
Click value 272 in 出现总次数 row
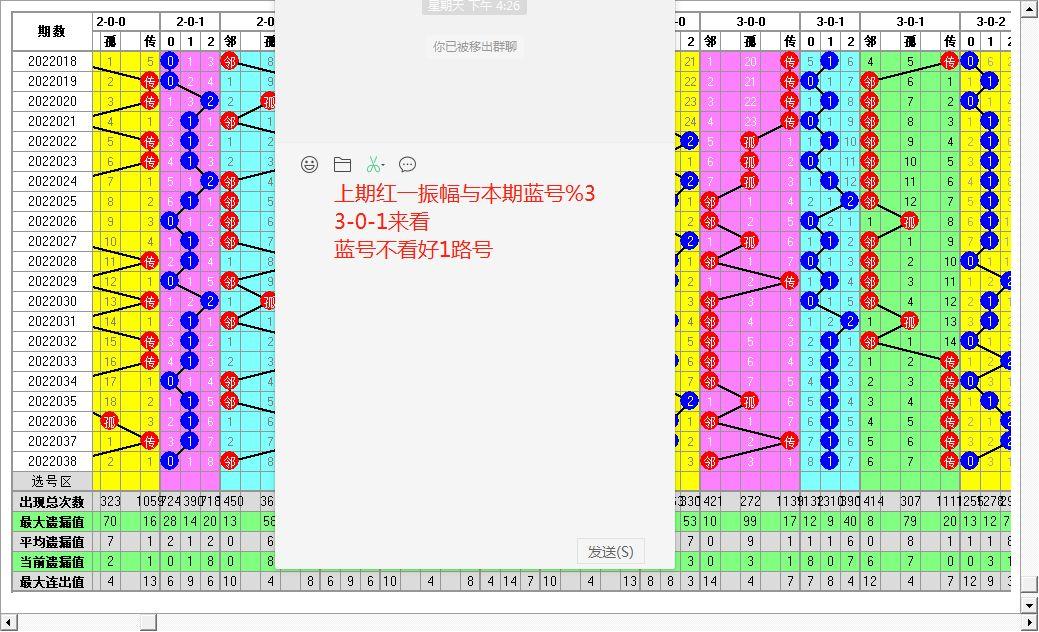[750, 501]
